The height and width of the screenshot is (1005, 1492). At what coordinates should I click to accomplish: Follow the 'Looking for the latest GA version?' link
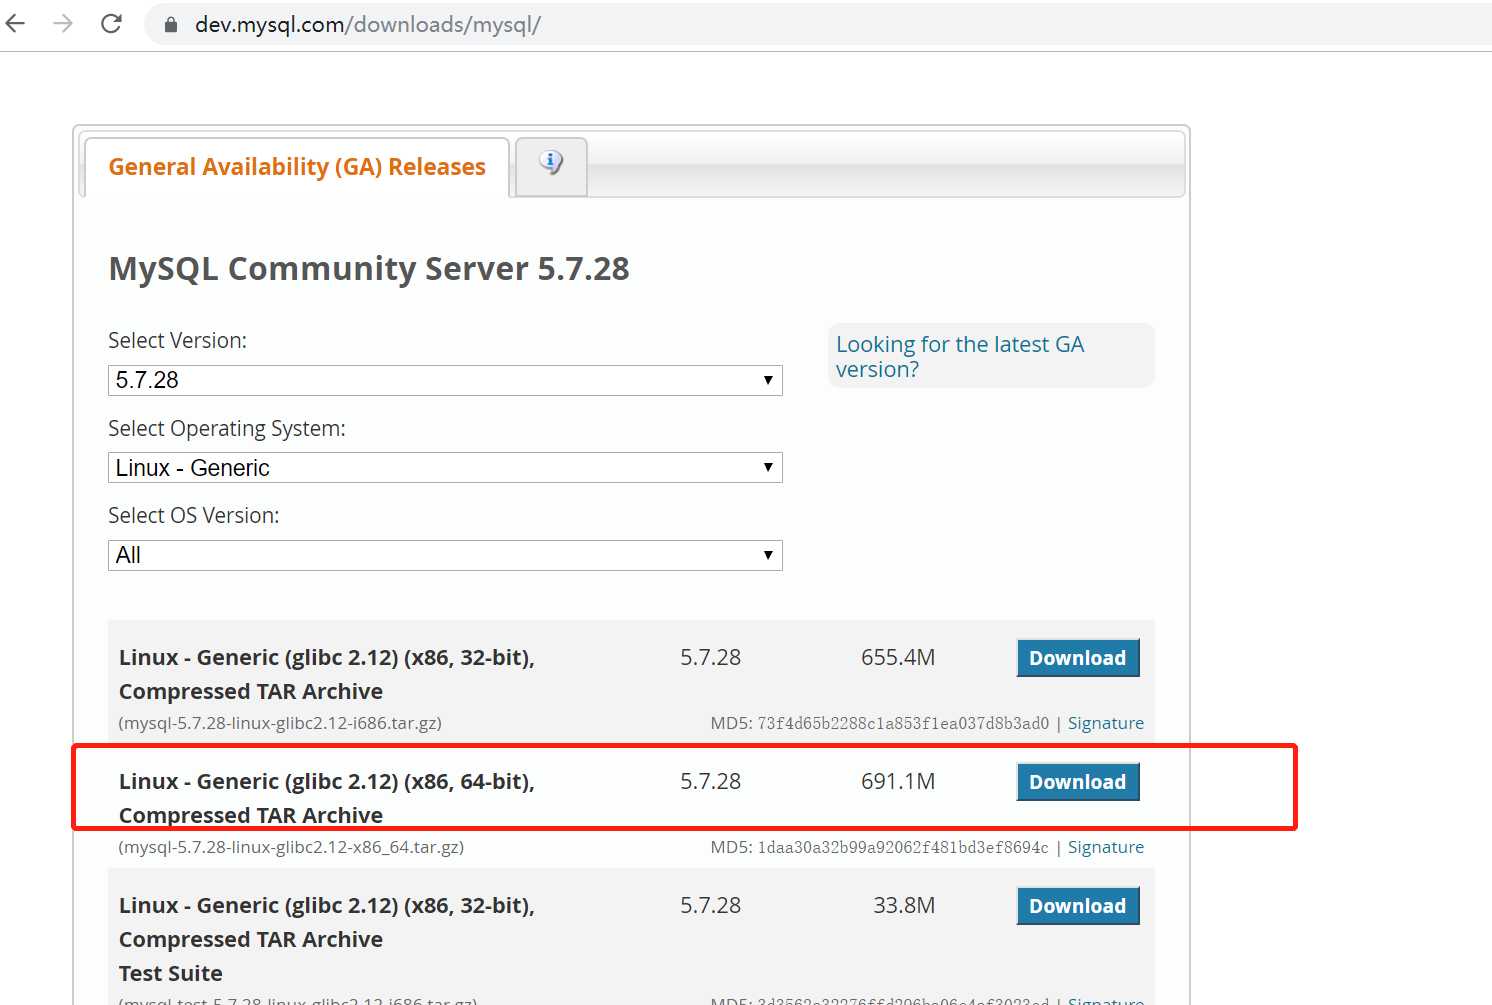[959, 357]
